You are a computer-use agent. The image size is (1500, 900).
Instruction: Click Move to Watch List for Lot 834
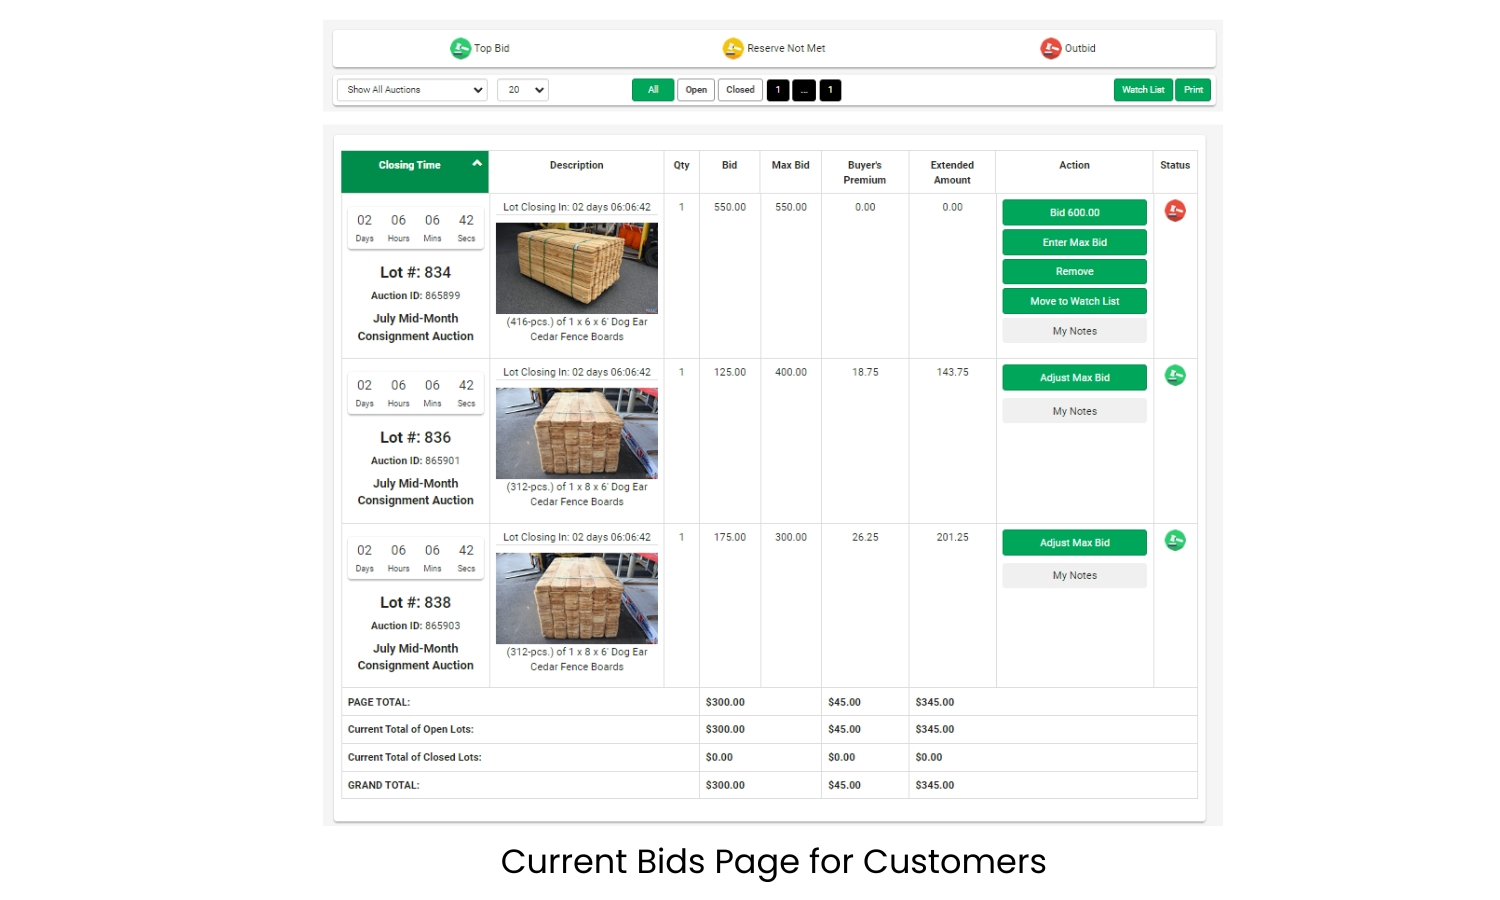[x=1075, y=301]
